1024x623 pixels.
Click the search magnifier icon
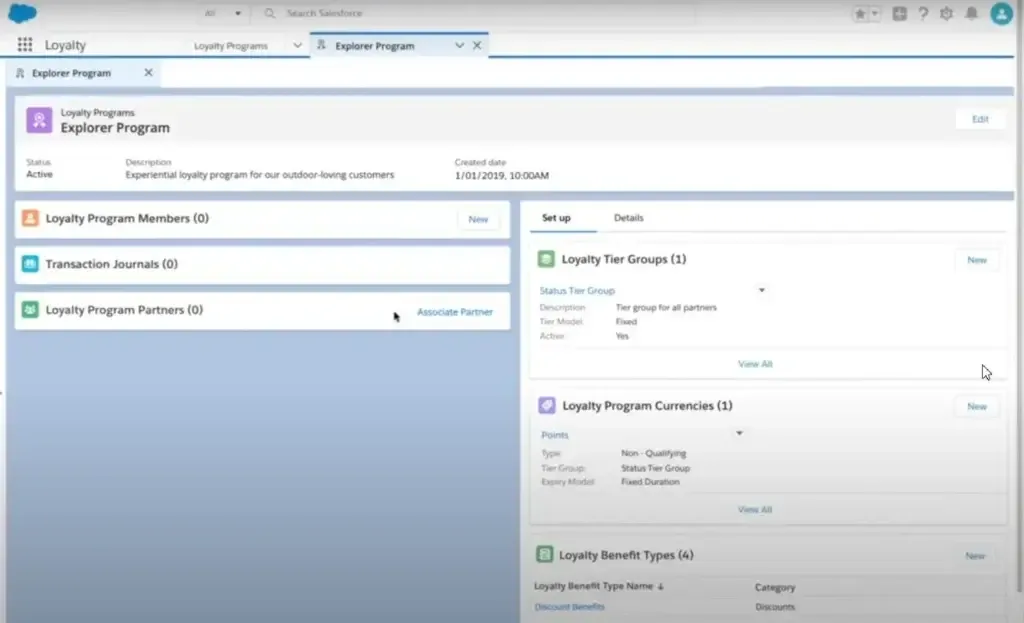(270, 13)
